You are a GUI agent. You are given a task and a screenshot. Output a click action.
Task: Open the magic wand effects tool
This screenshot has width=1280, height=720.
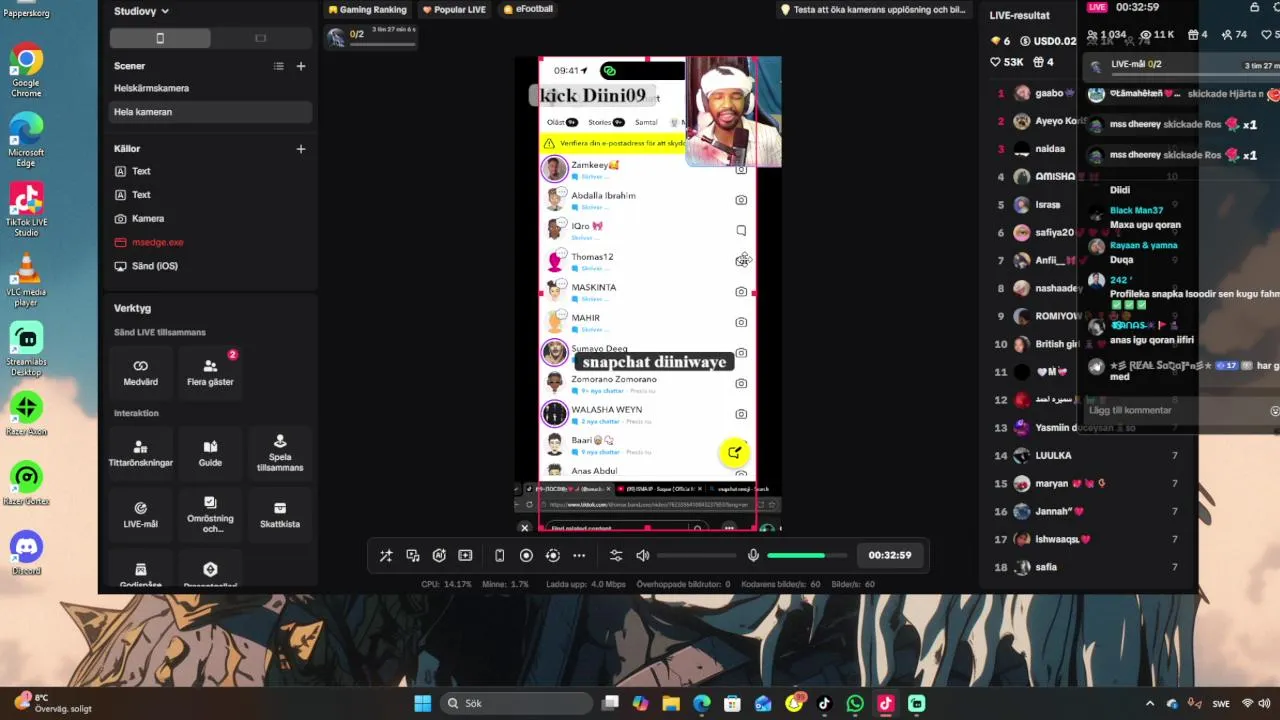[386, 555]
